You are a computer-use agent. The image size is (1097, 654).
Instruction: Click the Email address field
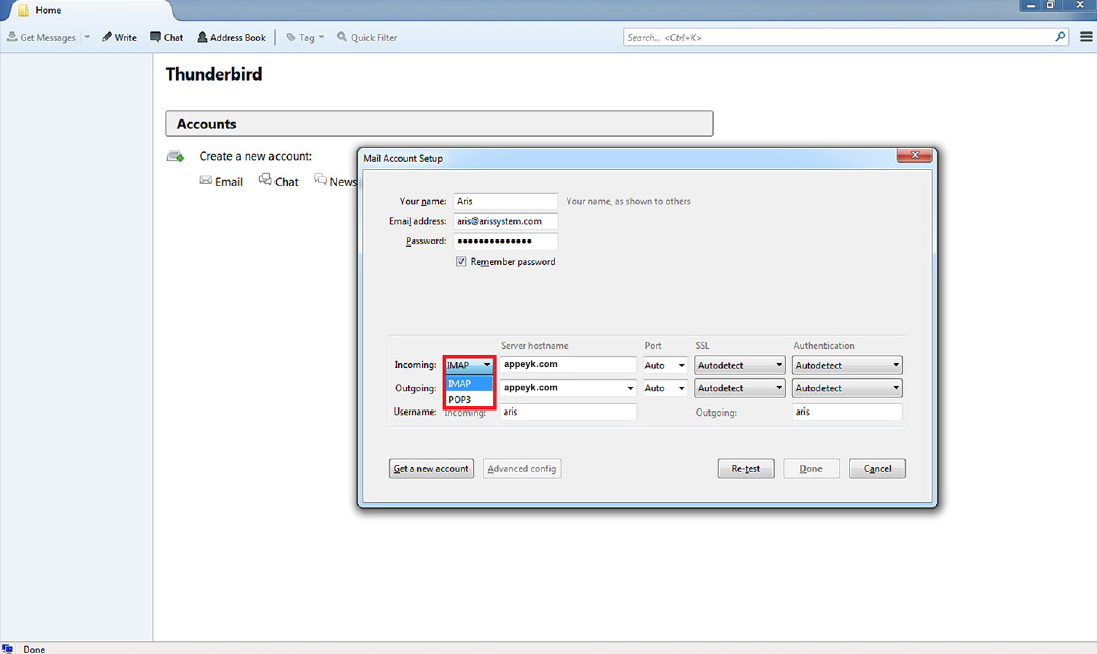(x=505, y=221)
